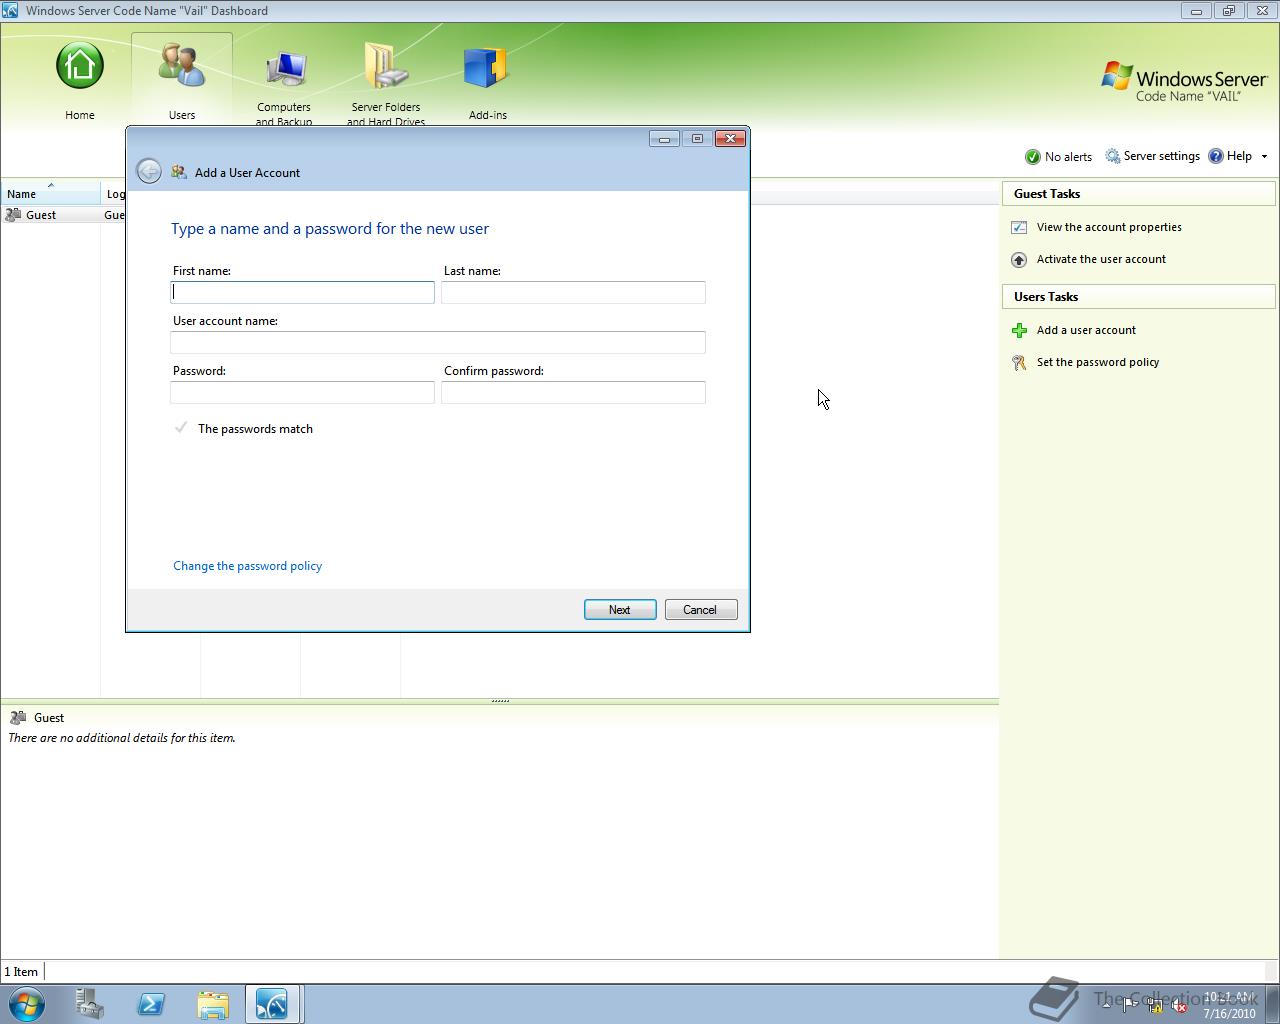
Task: Click the Dashboard window title icon
Action: 10,10
